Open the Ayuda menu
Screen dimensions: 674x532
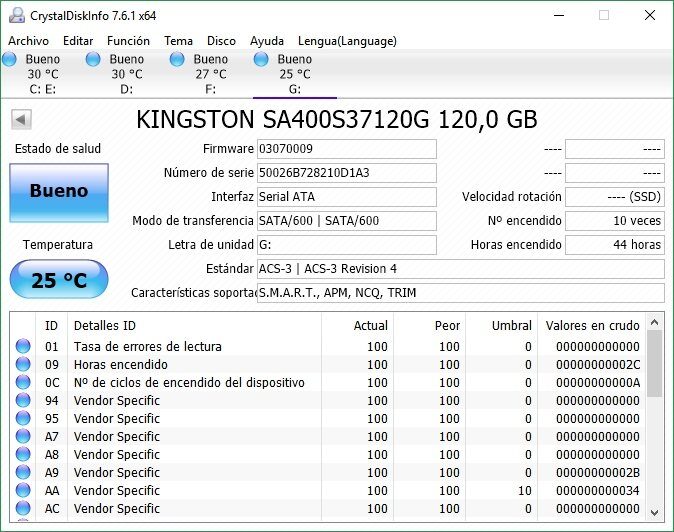pyautogui.click(x=267, y=41)
